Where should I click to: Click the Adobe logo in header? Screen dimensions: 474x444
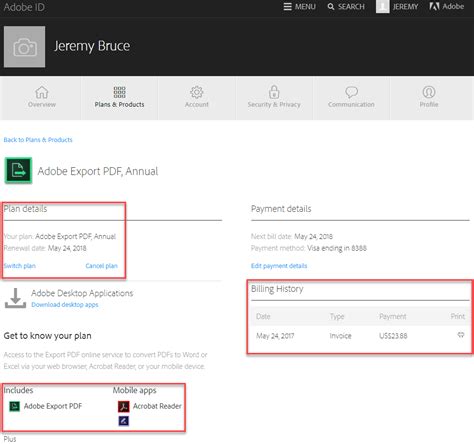pos(434,6)
